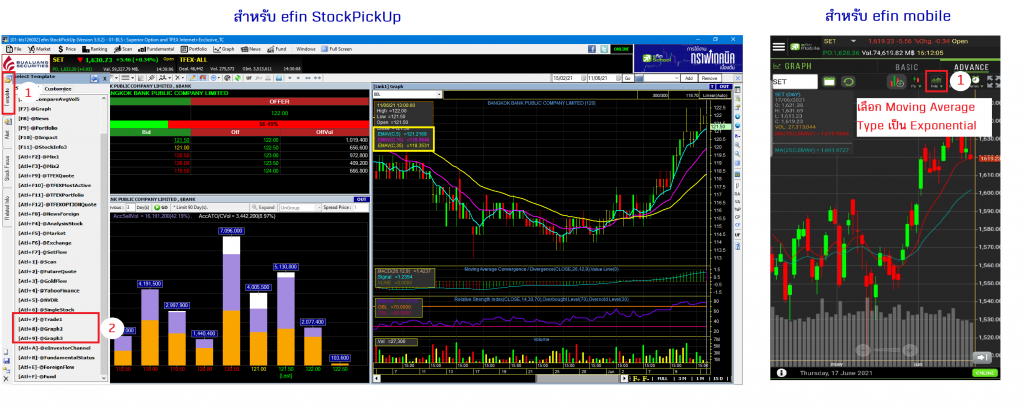Click the candlestick compare icon in efin mobile
The image size is (1024, 411).
pyautogui.click(x=897, y=82)
